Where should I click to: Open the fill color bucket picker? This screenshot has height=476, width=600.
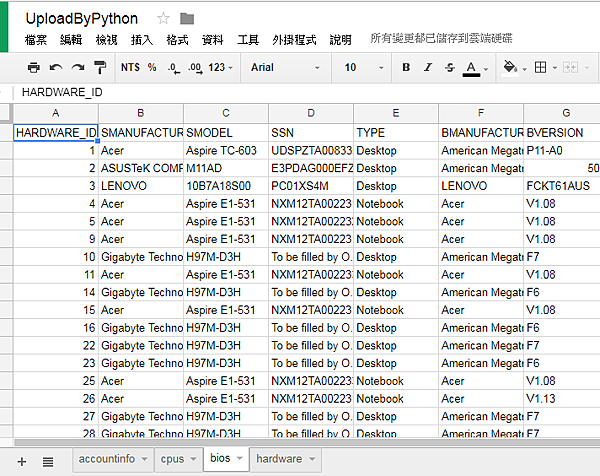[514, 68]
